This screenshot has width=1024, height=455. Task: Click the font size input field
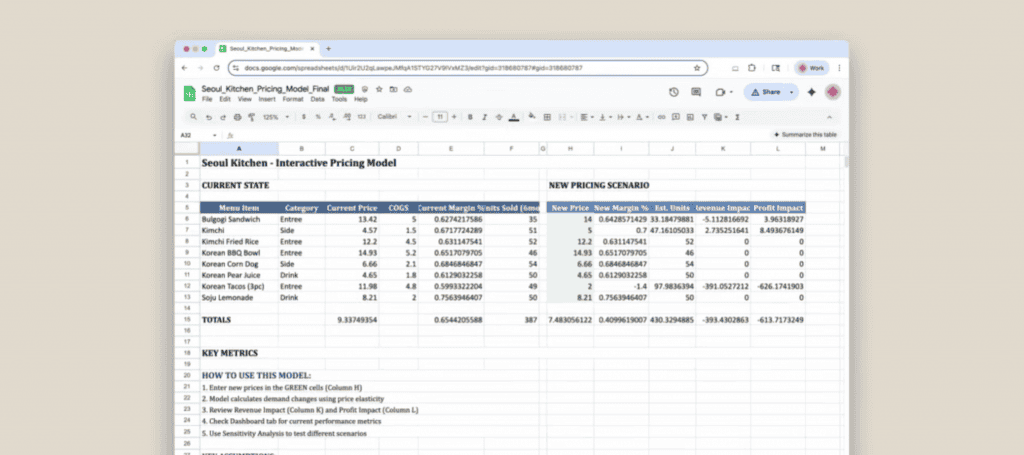tap(439, 117)
